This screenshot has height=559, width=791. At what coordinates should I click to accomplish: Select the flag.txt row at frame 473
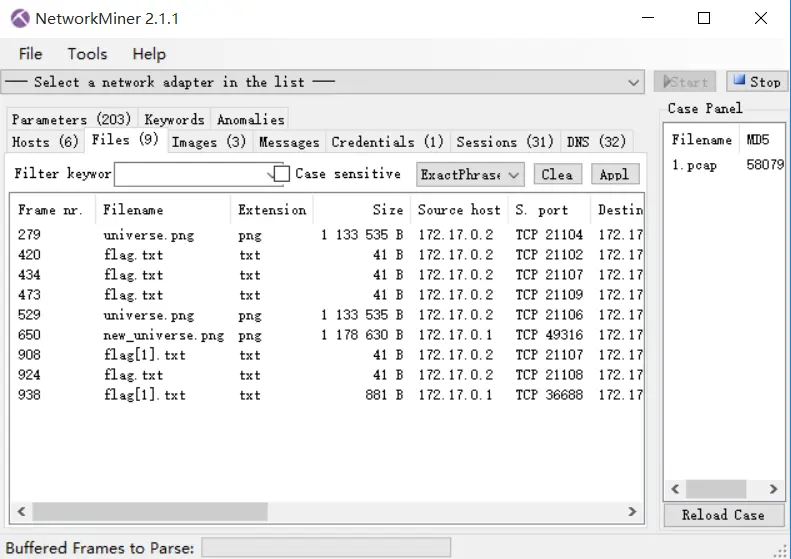327,295
